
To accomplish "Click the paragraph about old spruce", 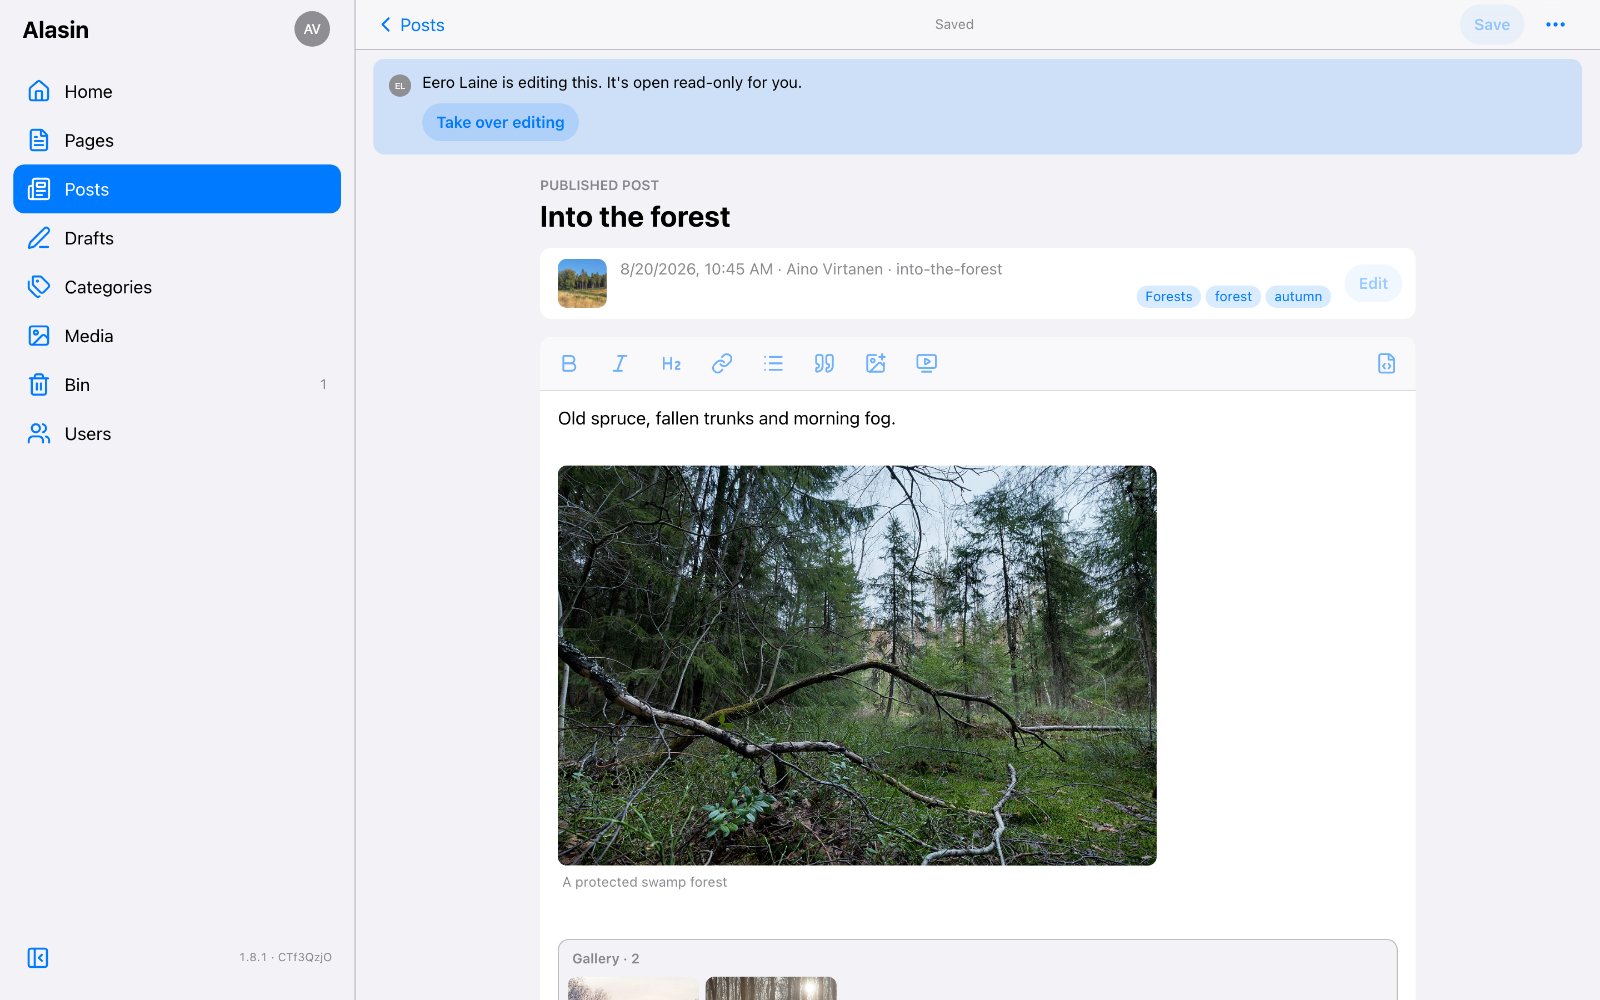I will click(x=727, y=418).
